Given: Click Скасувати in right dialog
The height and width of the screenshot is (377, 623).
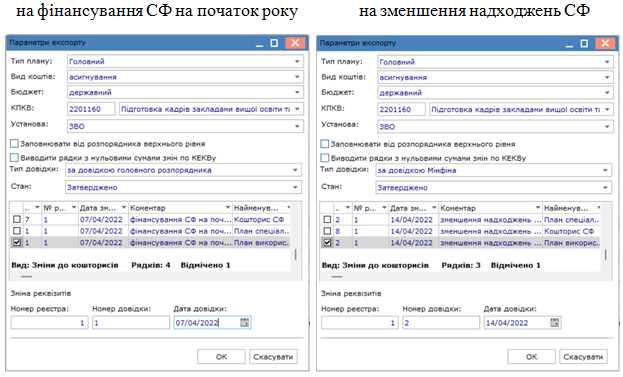Looking at the screenshot, I should tap(583, 357).
